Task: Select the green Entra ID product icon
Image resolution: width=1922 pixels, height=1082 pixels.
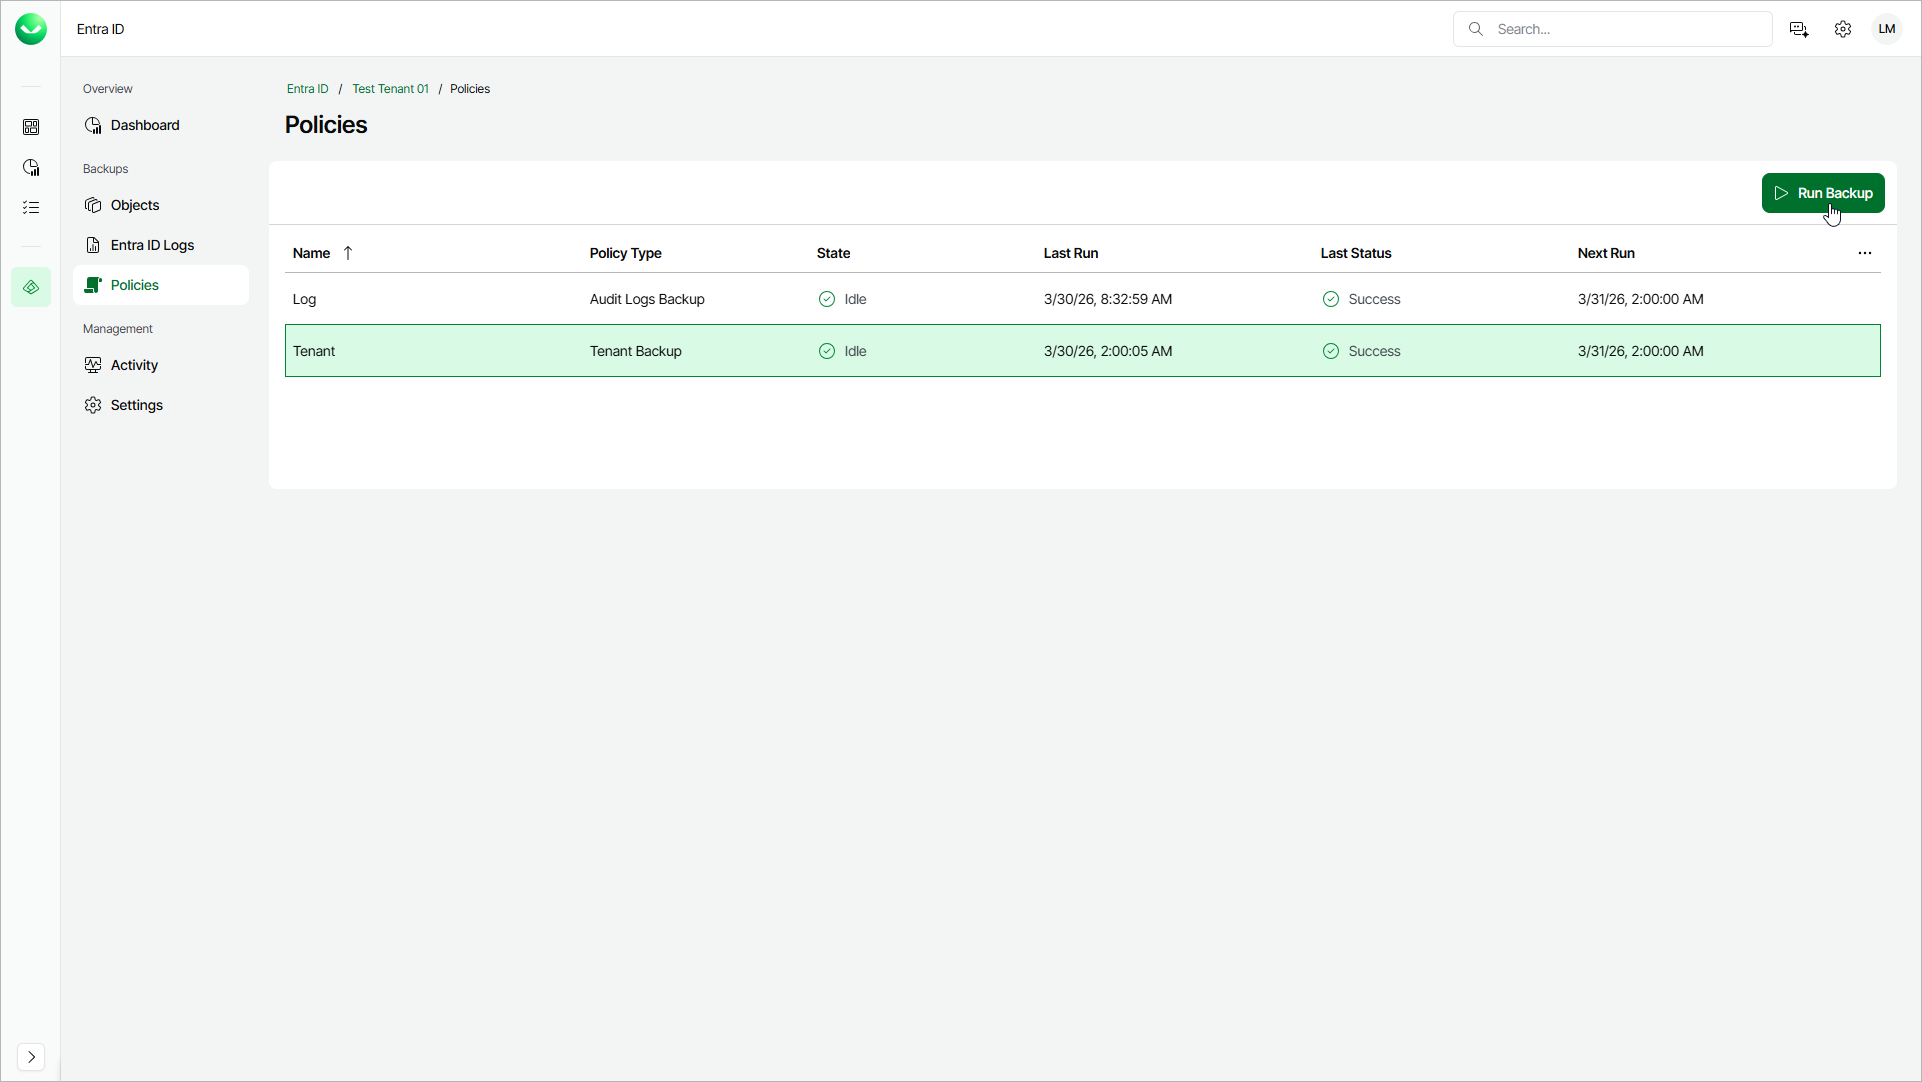Action: (x=31, y=287)
